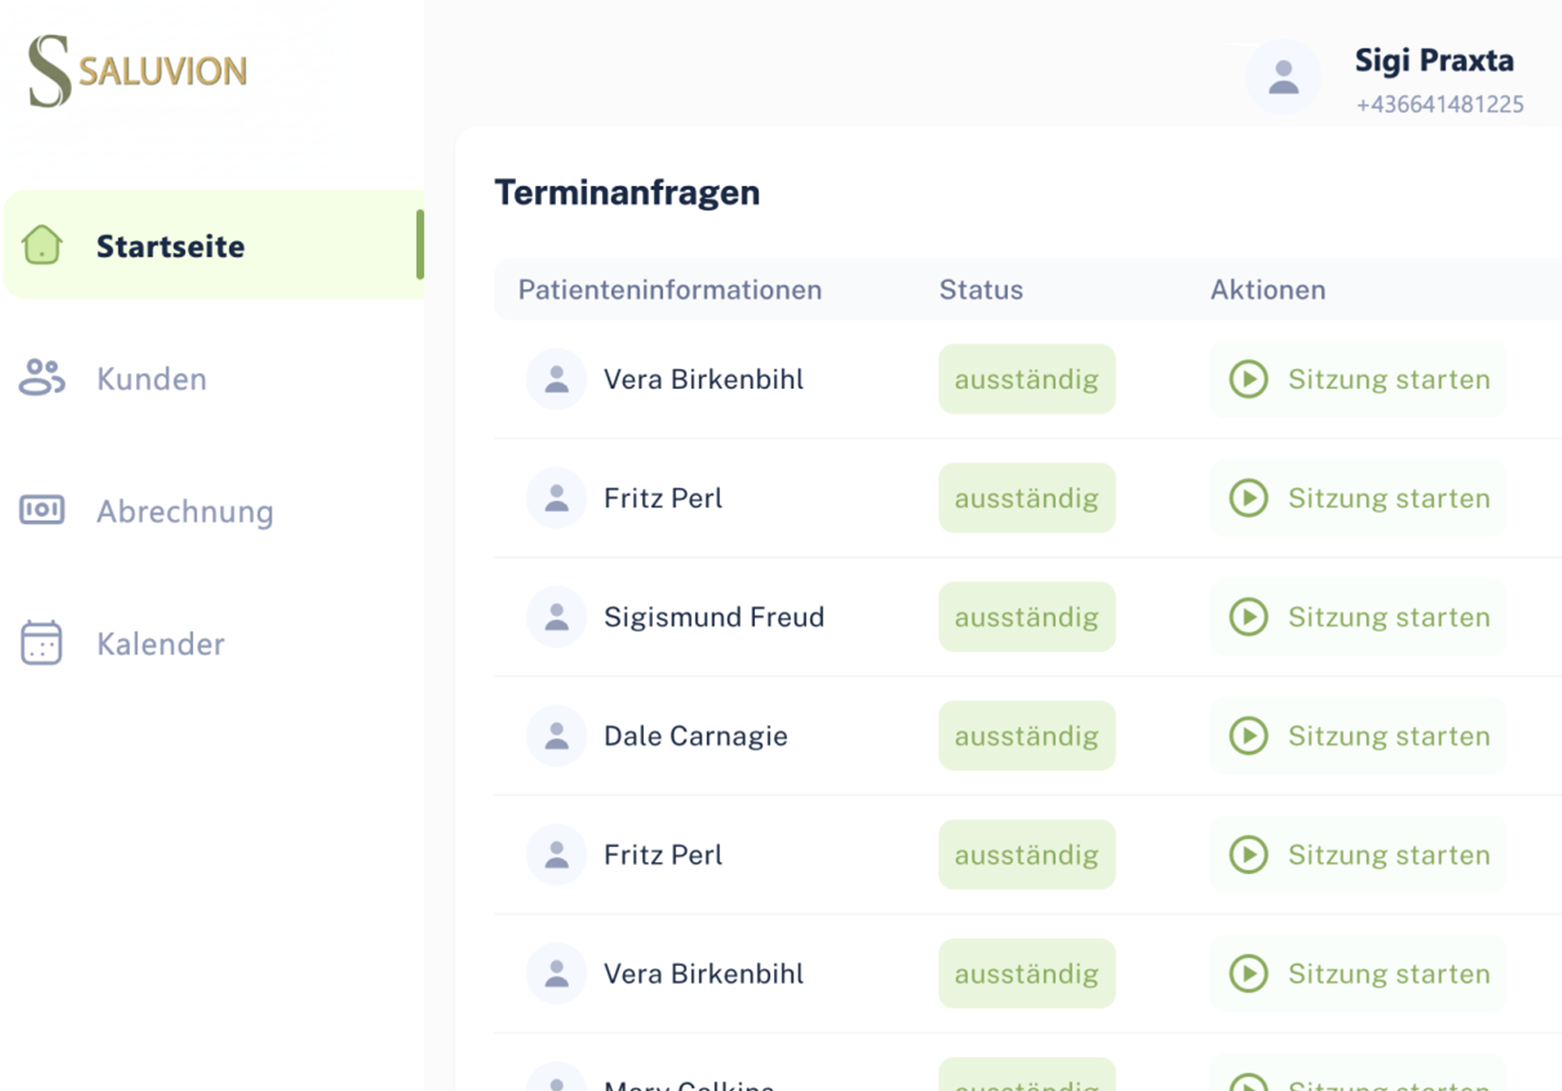
Task: Click Sigismund Freud's patient avatar
Action: [556, 617]
